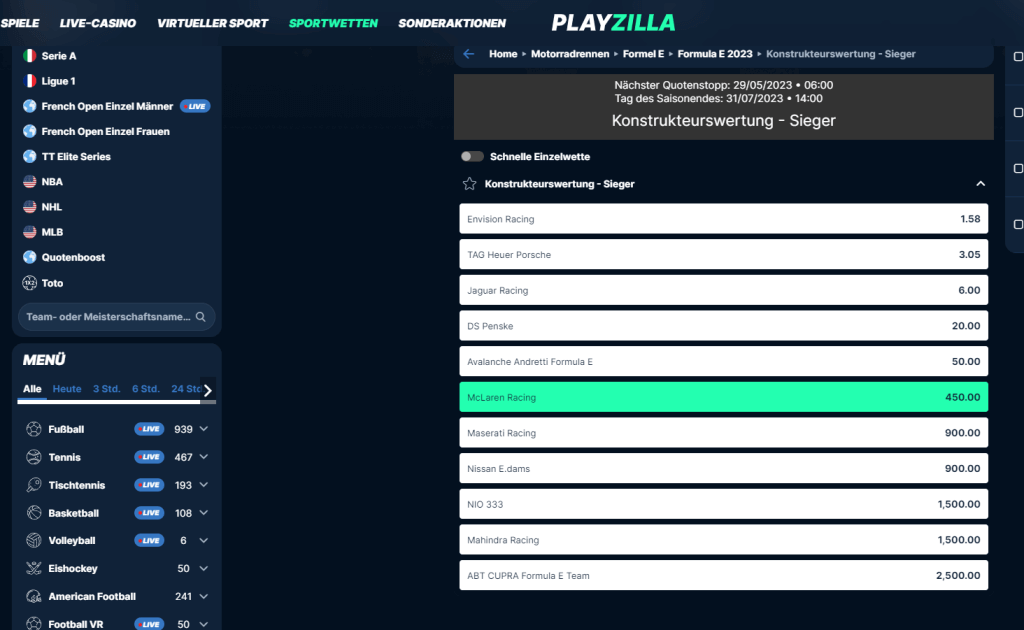Expand the Tennis category chevron
Screen dimensions: 1024x630
[204, 457]
